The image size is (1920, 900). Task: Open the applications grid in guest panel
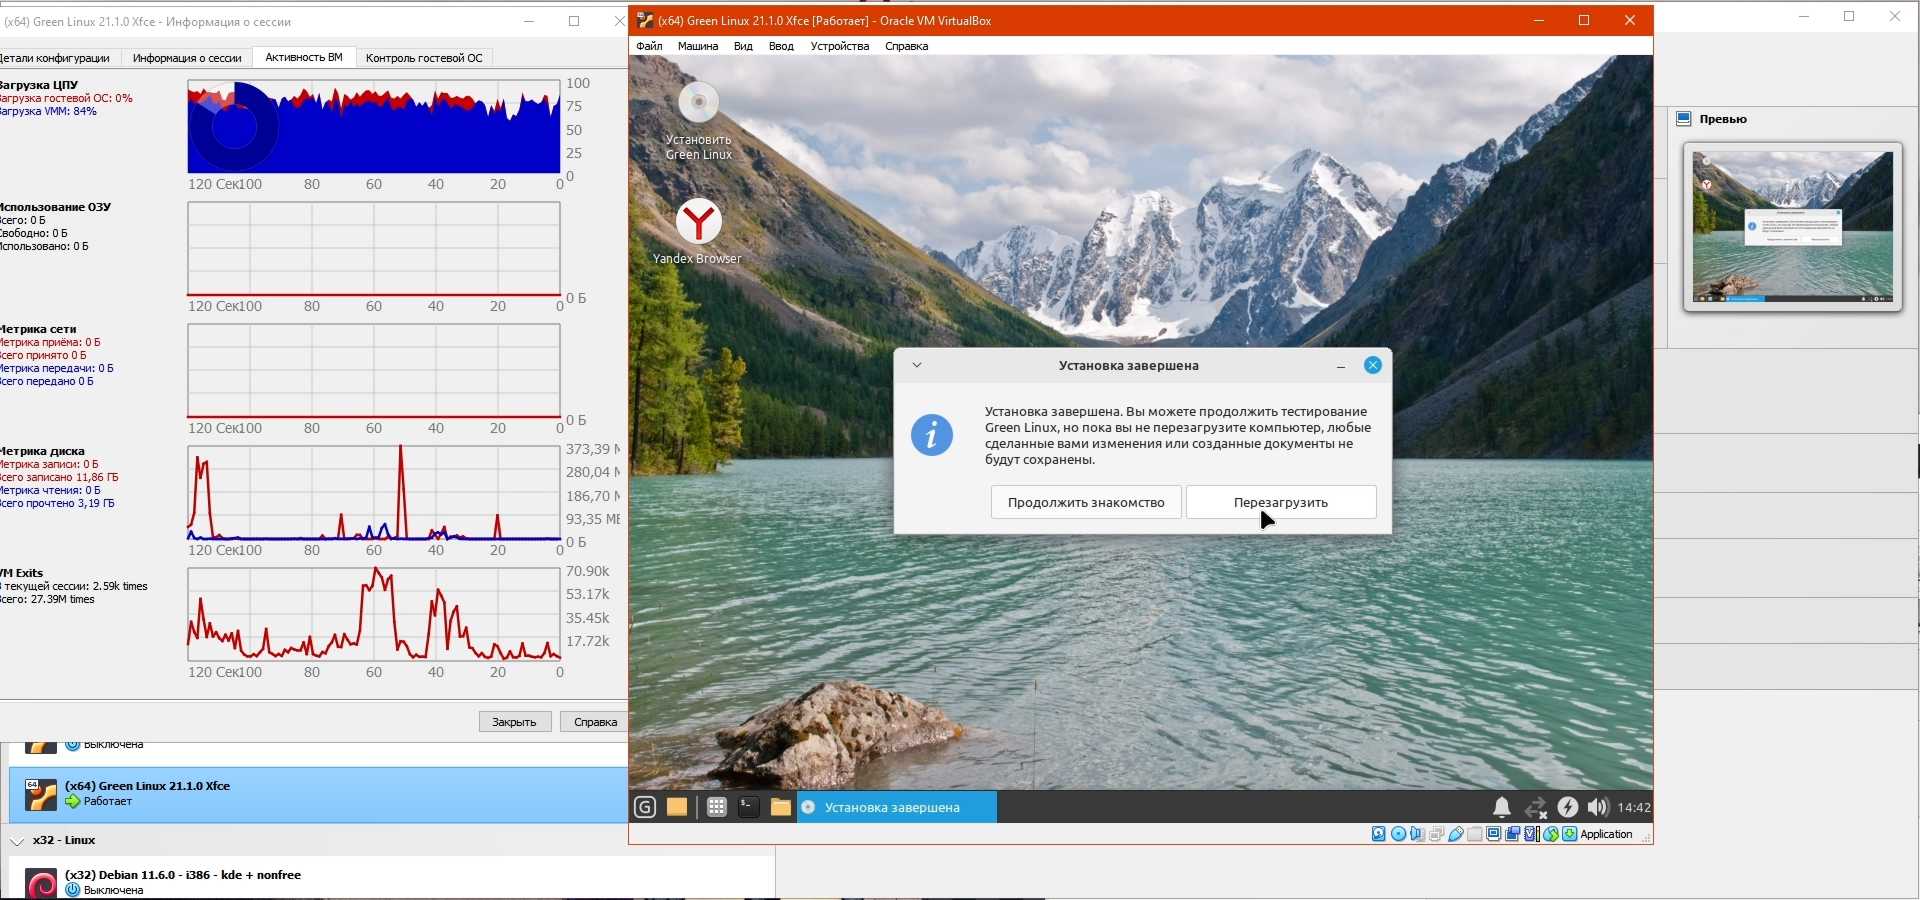[716, 807]
